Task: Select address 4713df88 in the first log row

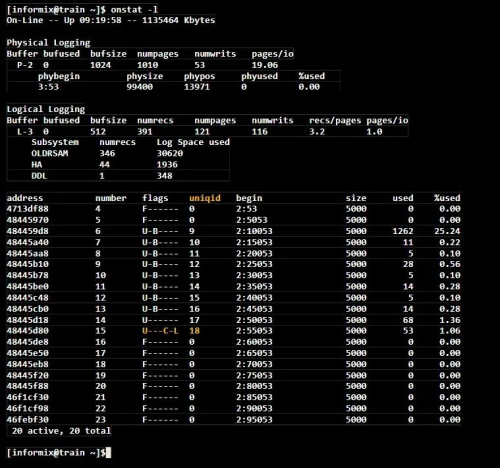Action: [28, 209]
